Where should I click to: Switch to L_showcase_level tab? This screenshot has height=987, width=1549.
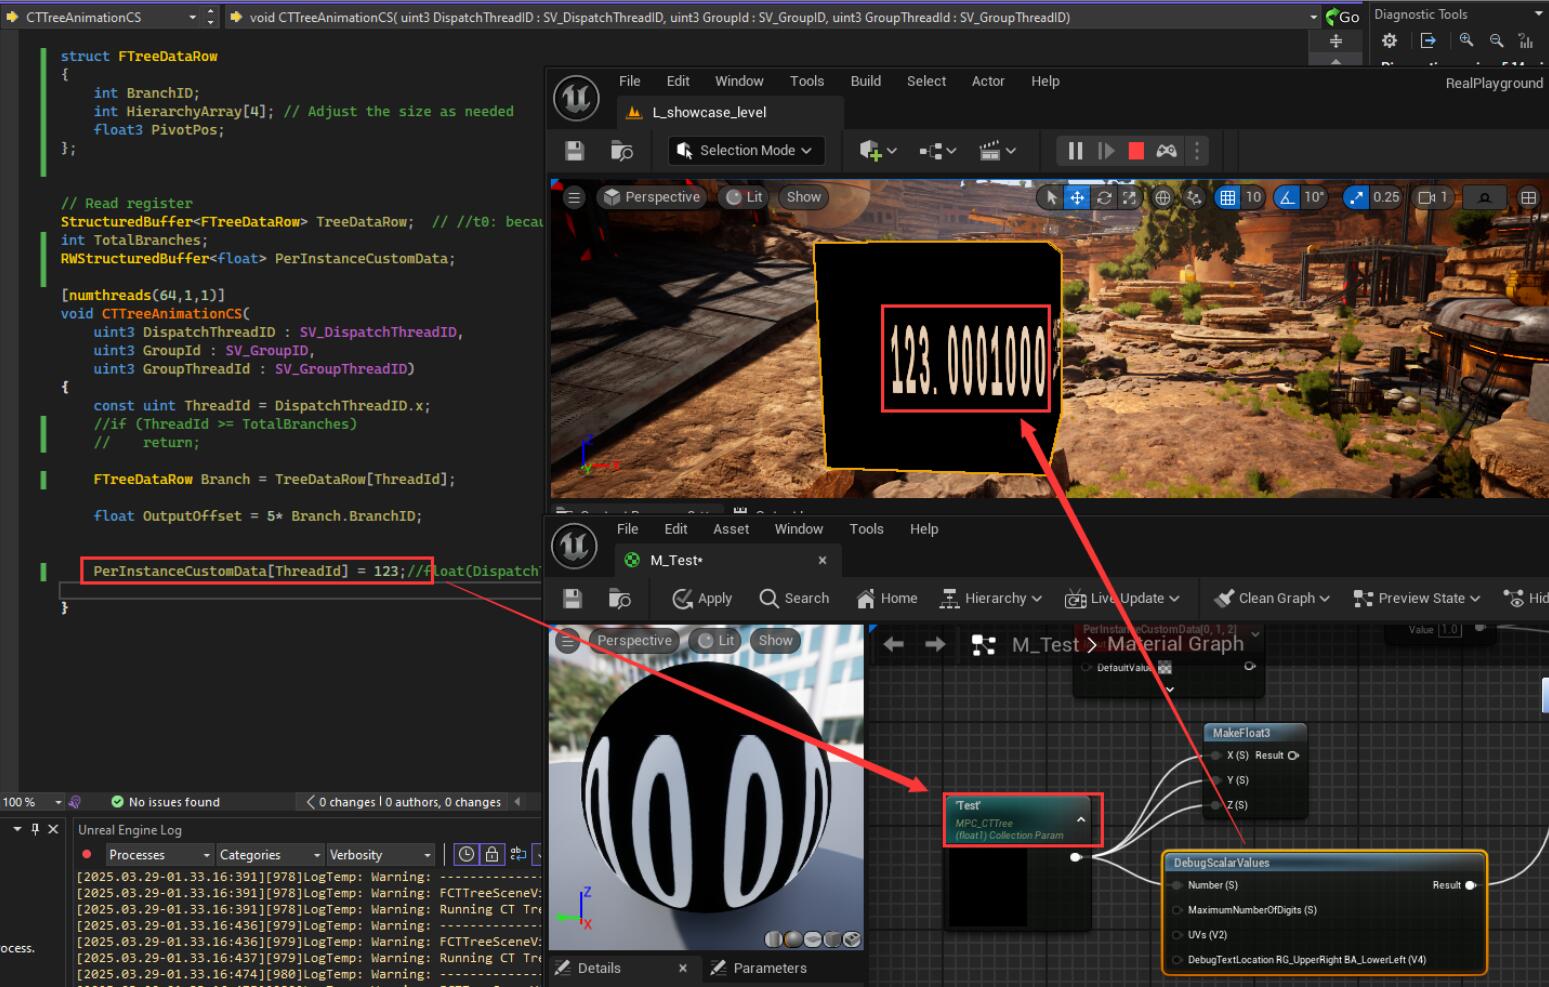pyautogui.click(x=730, y=112)
